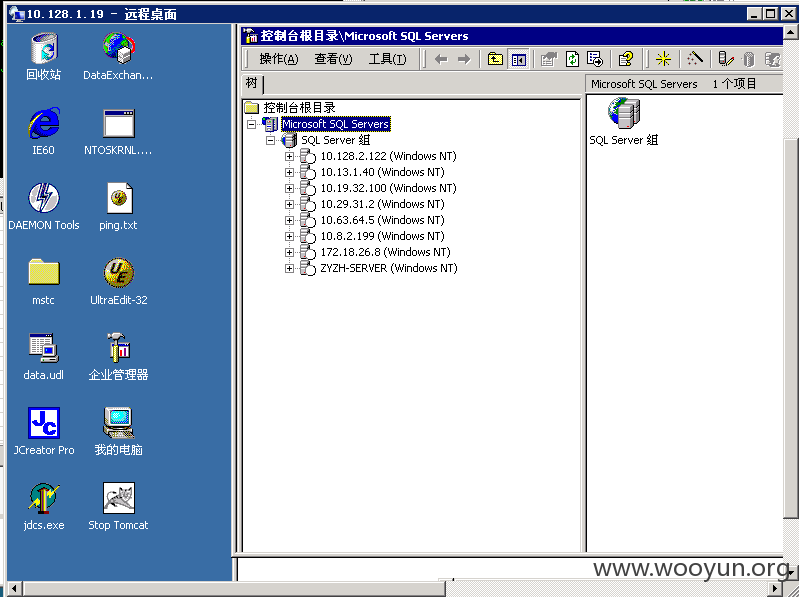
Task: Click the bottom horizontal scrollbar left arrow
Action: coord(14,589)
